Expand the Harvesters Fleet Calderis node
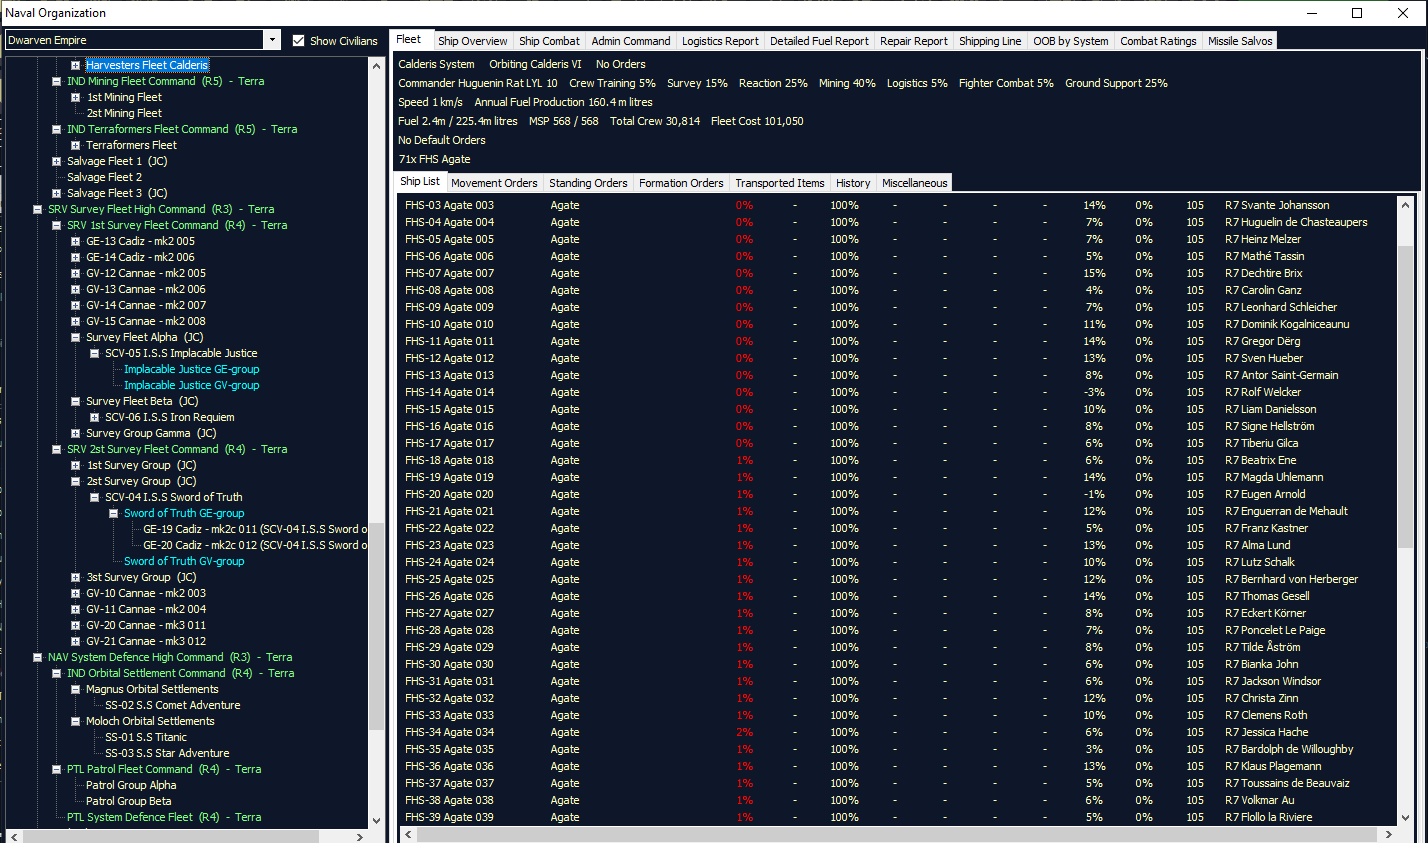 point(75,65)
